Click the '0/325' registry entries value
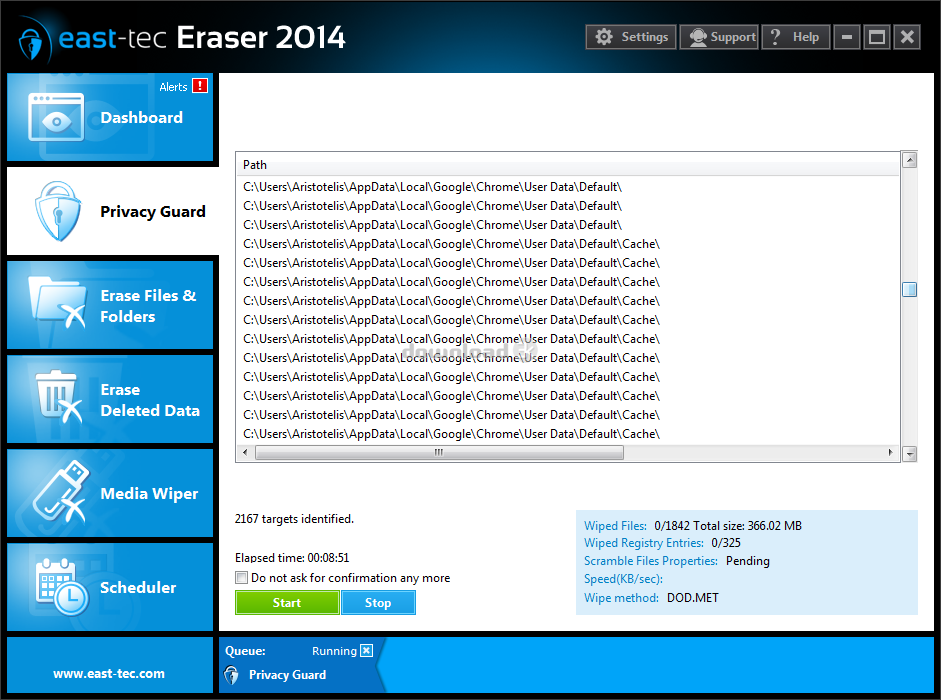Screen dimensions: 941x700 click(726, 543)
